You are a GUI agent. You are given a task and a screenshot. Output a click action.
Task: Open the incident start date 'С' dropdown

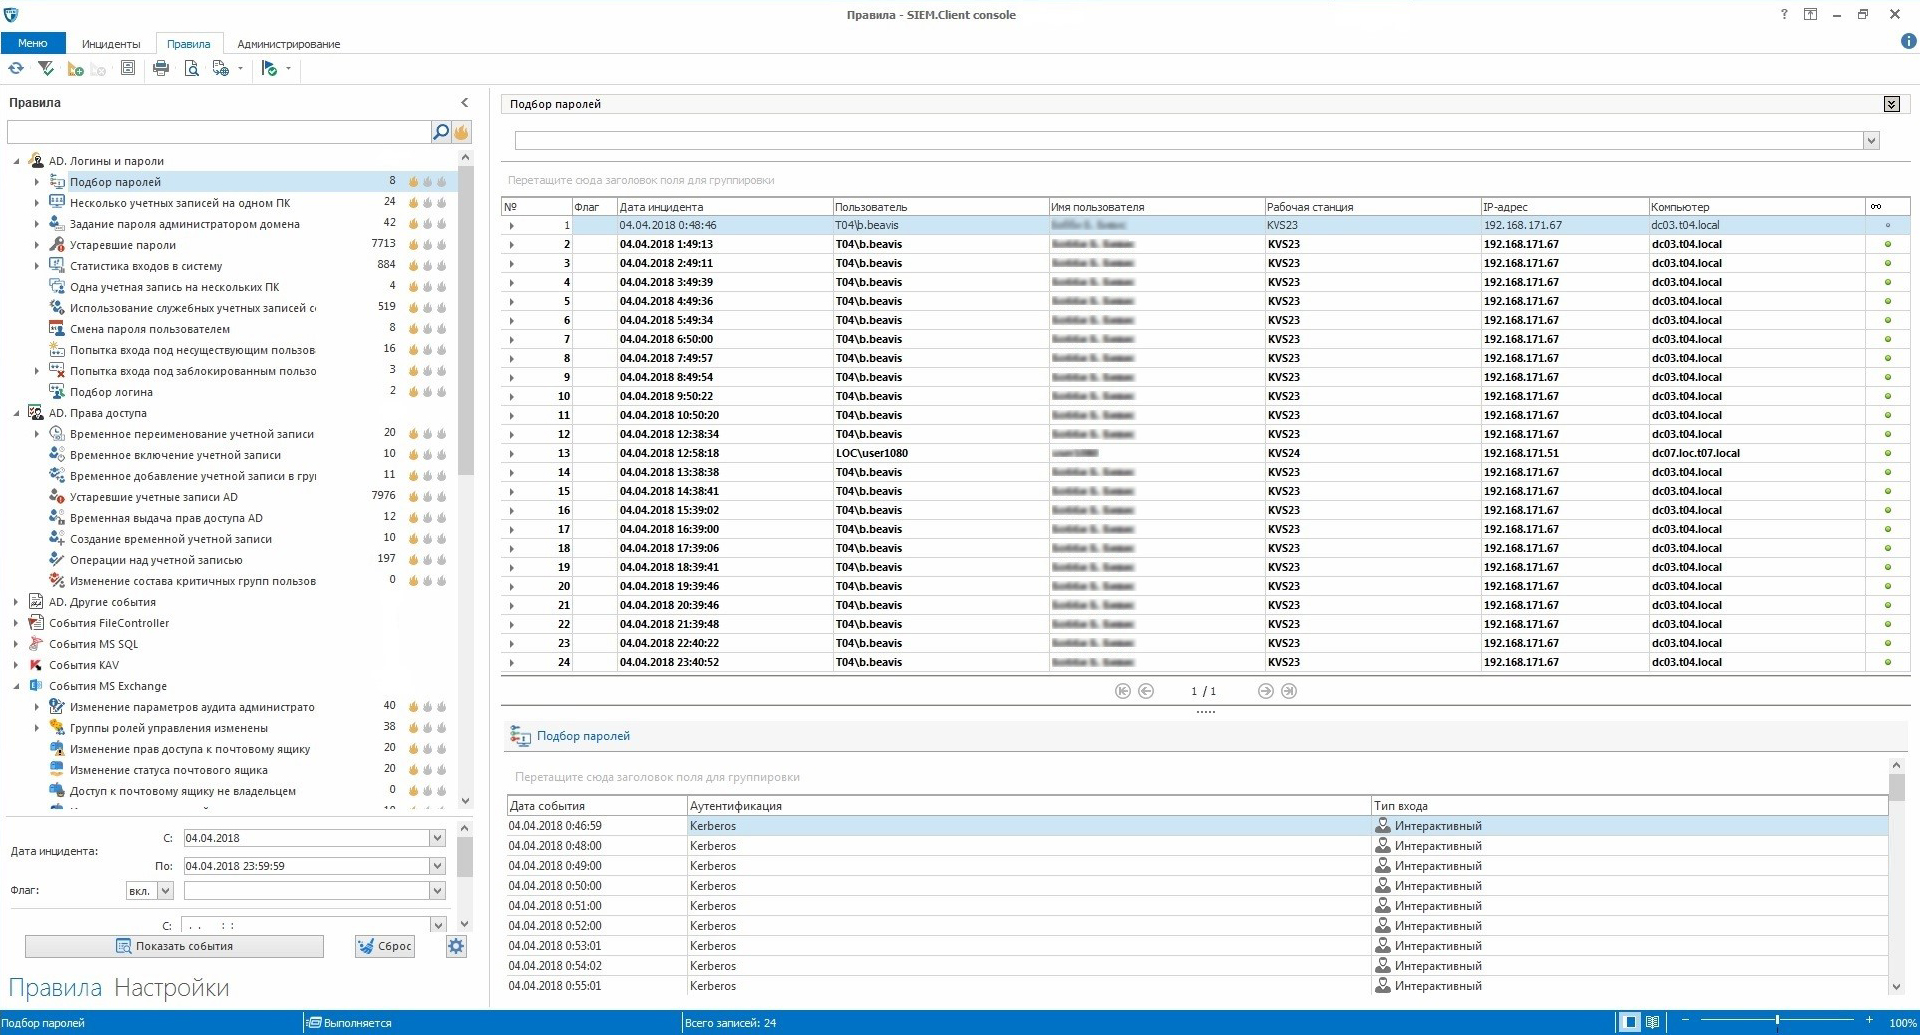click(437, 838)
